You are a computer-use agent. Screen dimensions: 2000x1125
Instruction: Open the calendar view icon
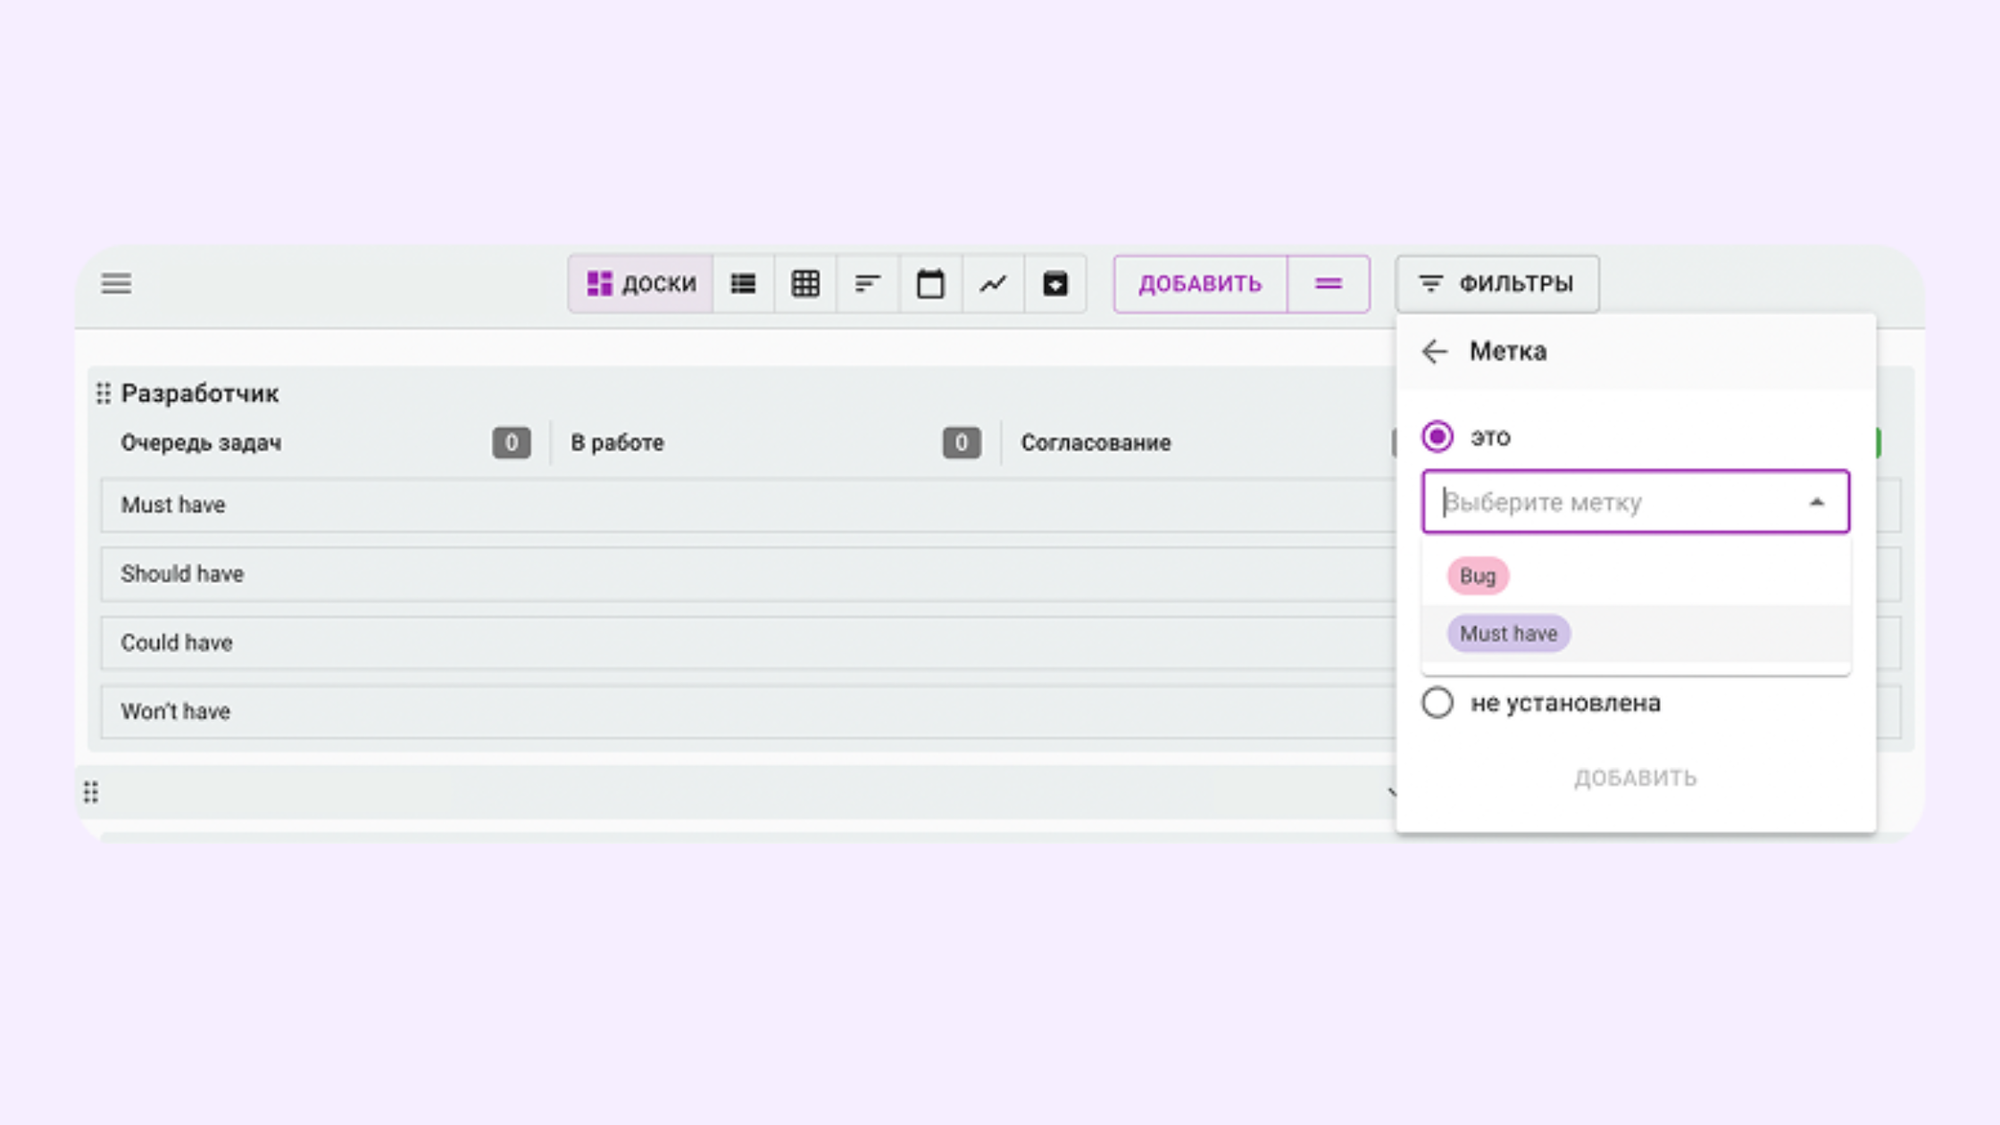coord(930,284)
